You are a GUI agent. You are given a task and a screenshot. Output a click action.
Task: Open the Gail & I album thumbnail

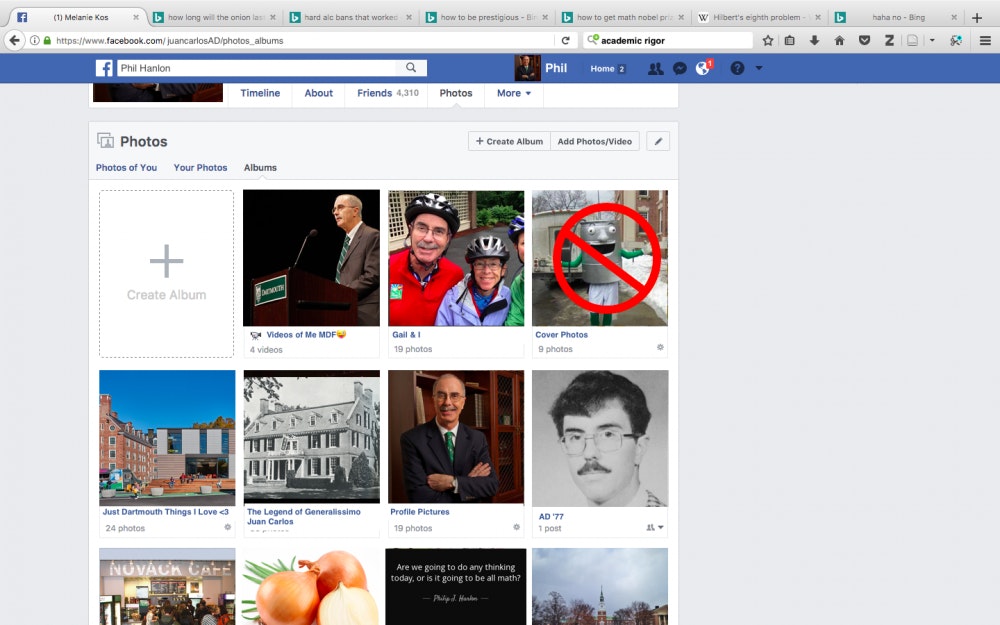(x=456, y=258)
